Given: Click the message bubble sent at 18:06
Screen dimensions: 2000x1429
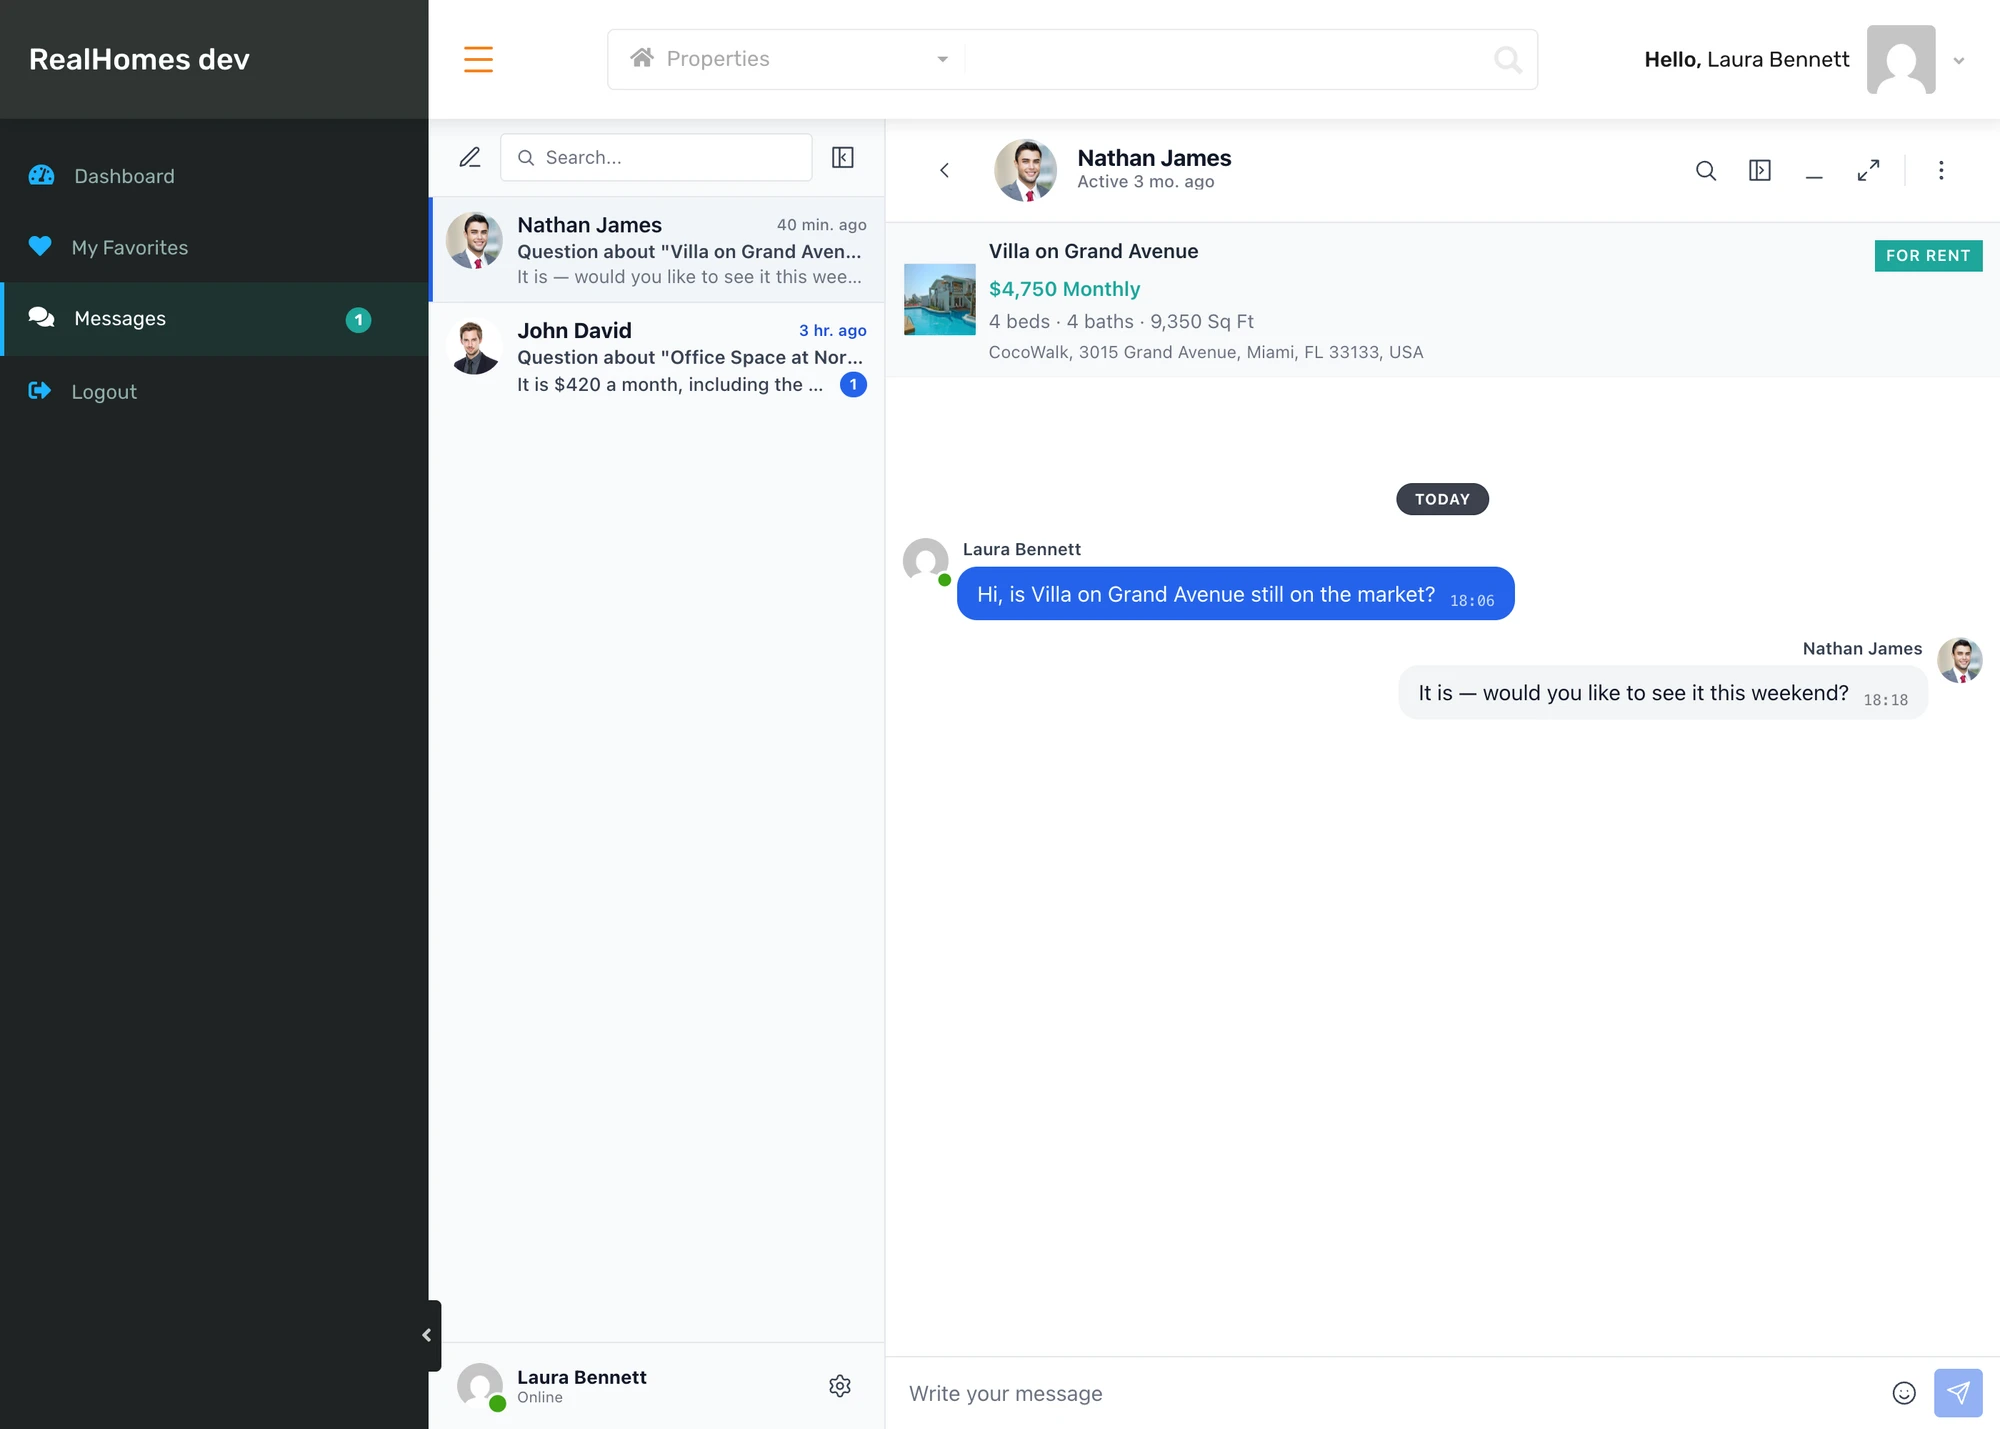Looking at the screenshot, I should [1235, 594].
